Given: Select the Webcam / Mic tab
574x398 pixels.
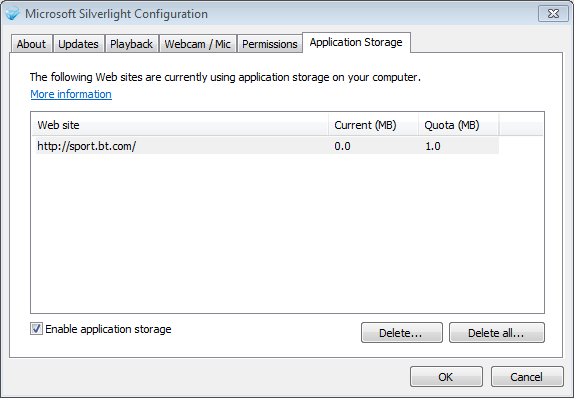Looking at the screenshot, I should [197, 44].
